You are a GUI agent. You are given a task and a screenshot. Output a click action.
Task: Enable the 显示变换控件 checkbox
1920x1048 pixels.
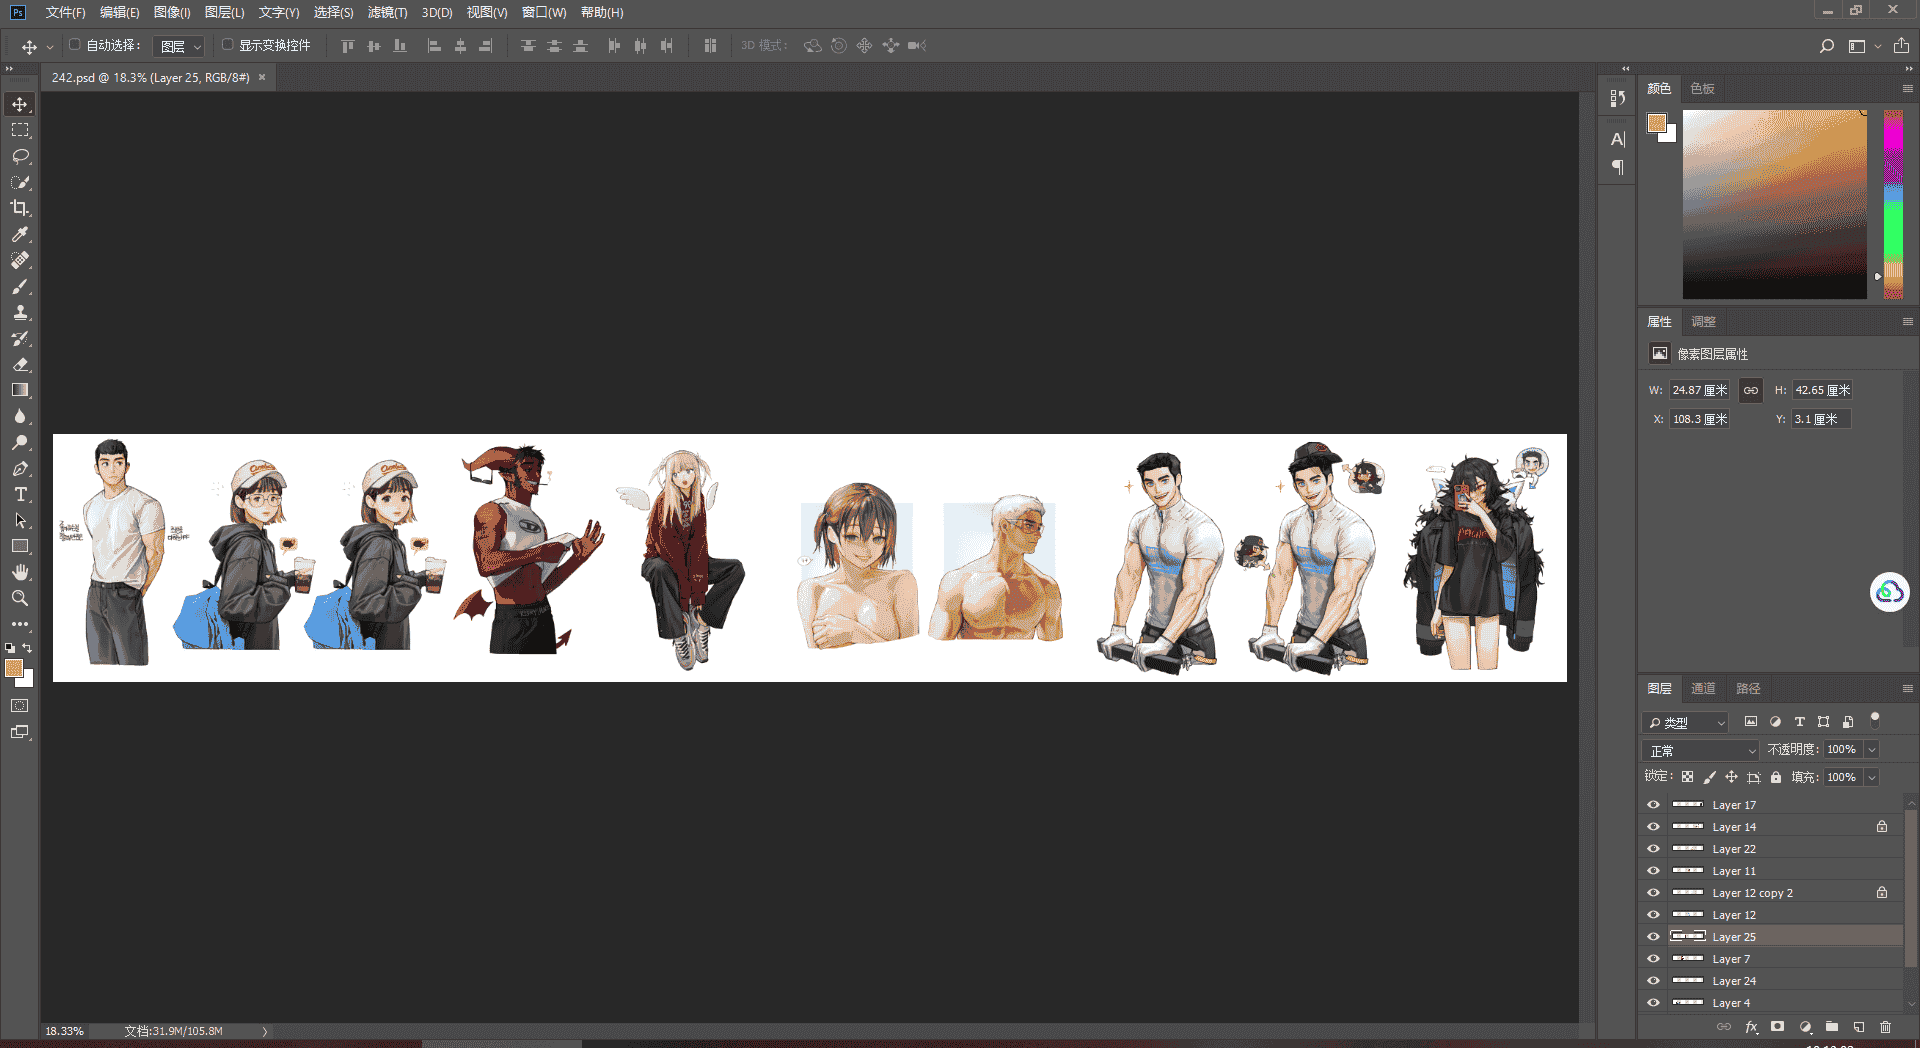pyautogui.click(x=228, y=45)
